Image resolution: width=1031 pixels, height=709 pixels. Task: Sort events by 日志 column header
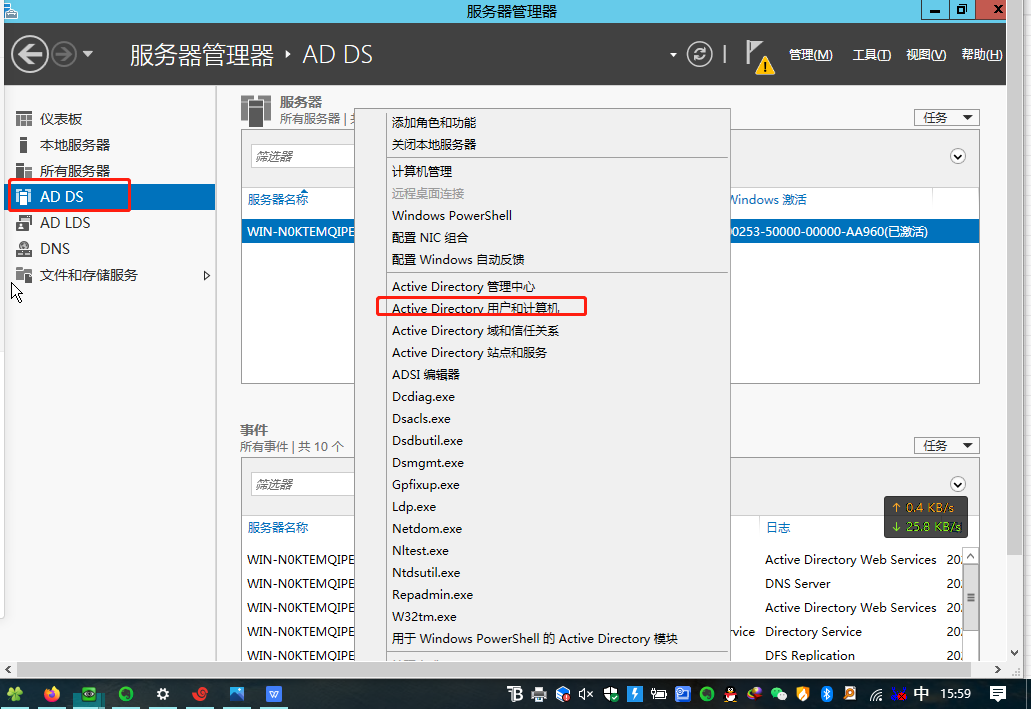(778, 527)
